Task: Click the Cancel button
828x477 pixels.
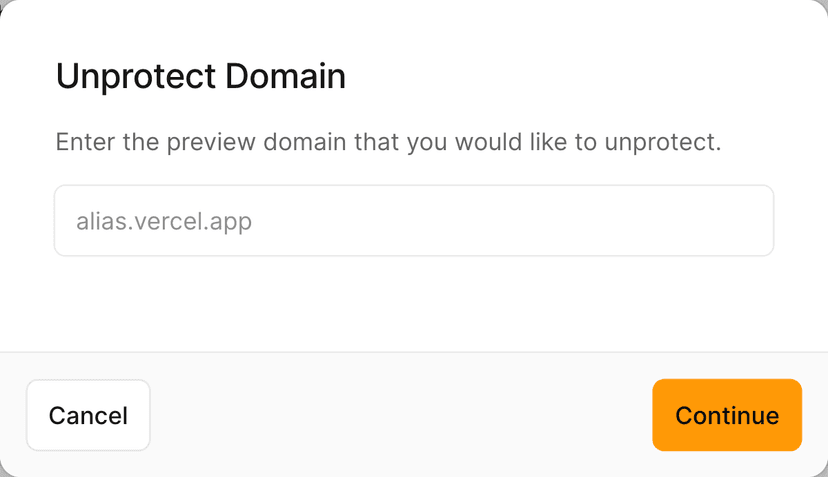Action: point(88,415)
